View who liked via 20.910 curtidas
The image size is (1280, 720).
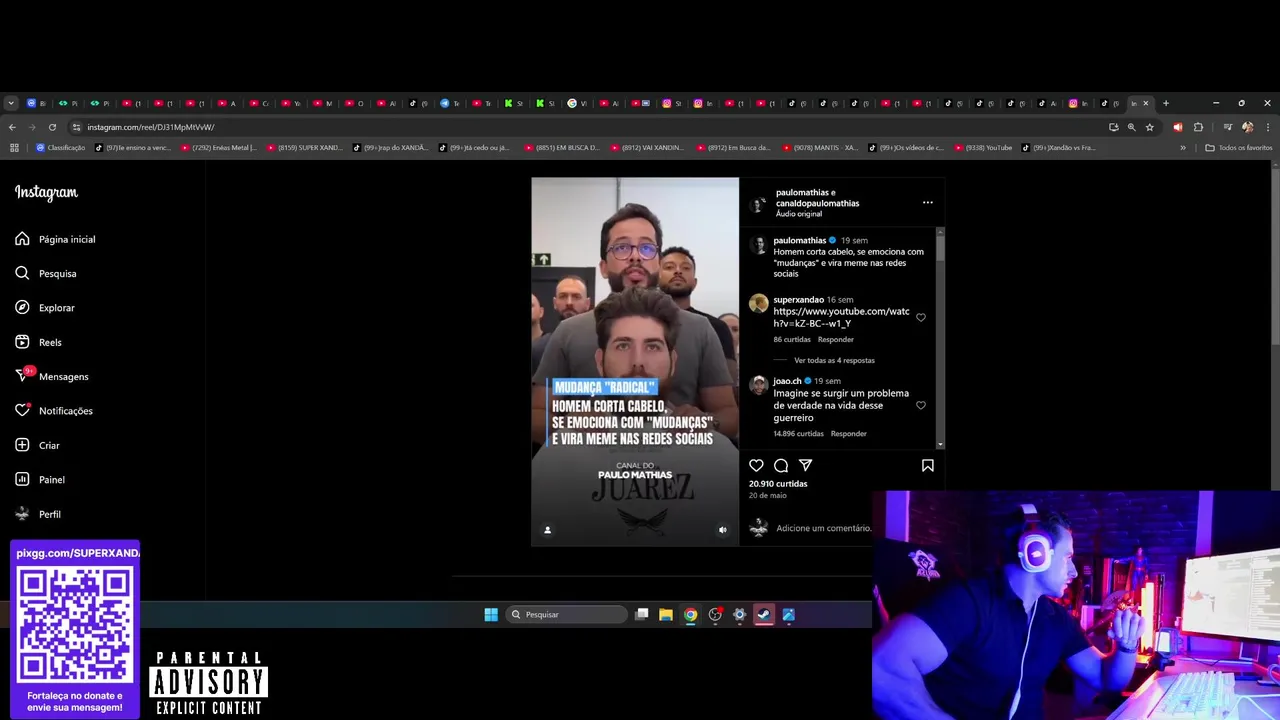[778, 484]
